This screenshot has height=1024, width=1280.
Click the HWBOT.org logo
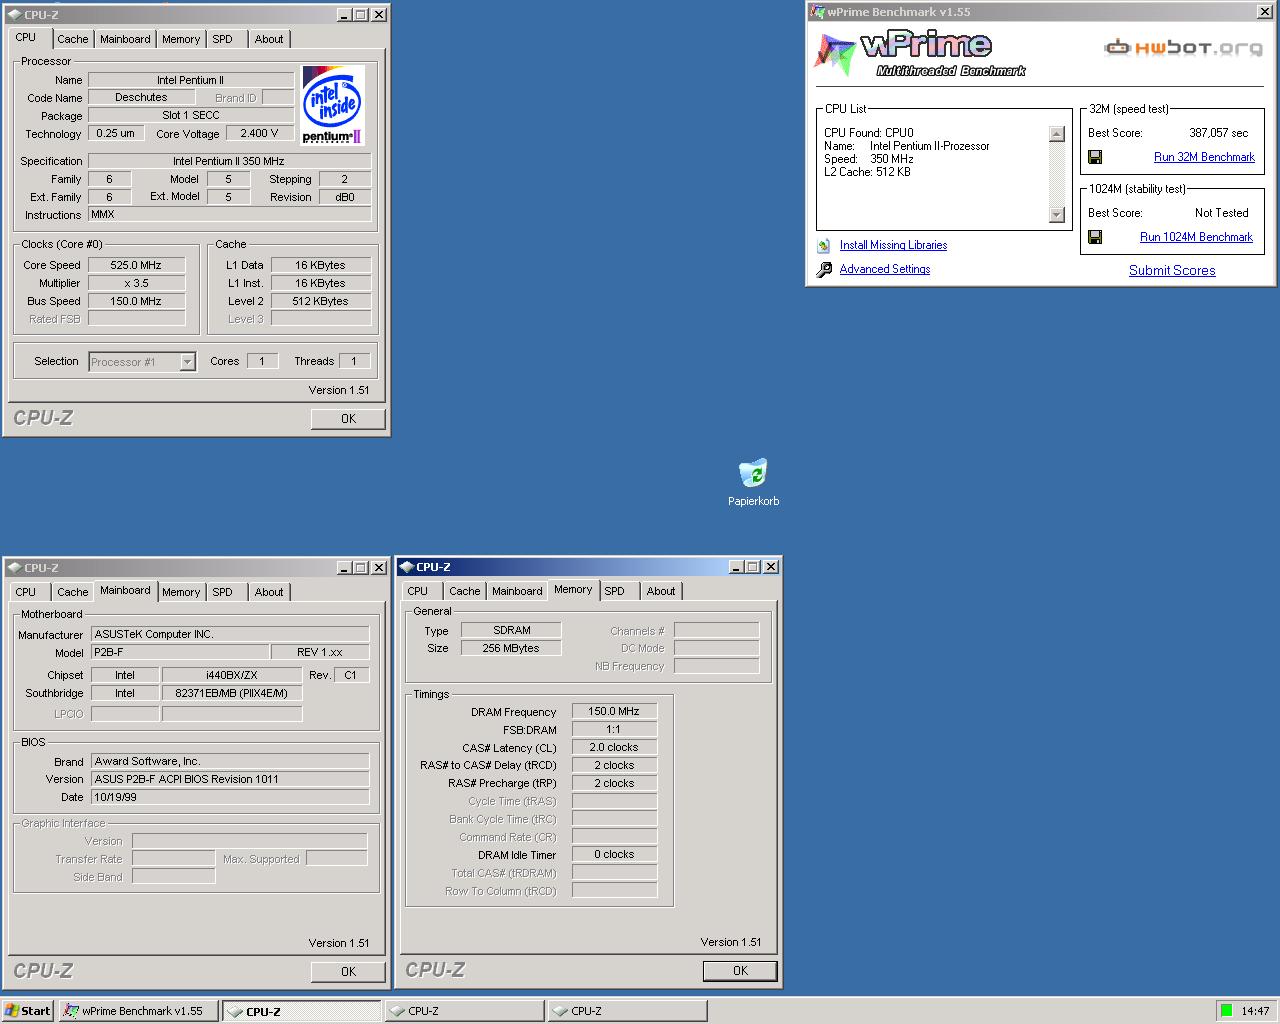click(x=1183, y=47)
